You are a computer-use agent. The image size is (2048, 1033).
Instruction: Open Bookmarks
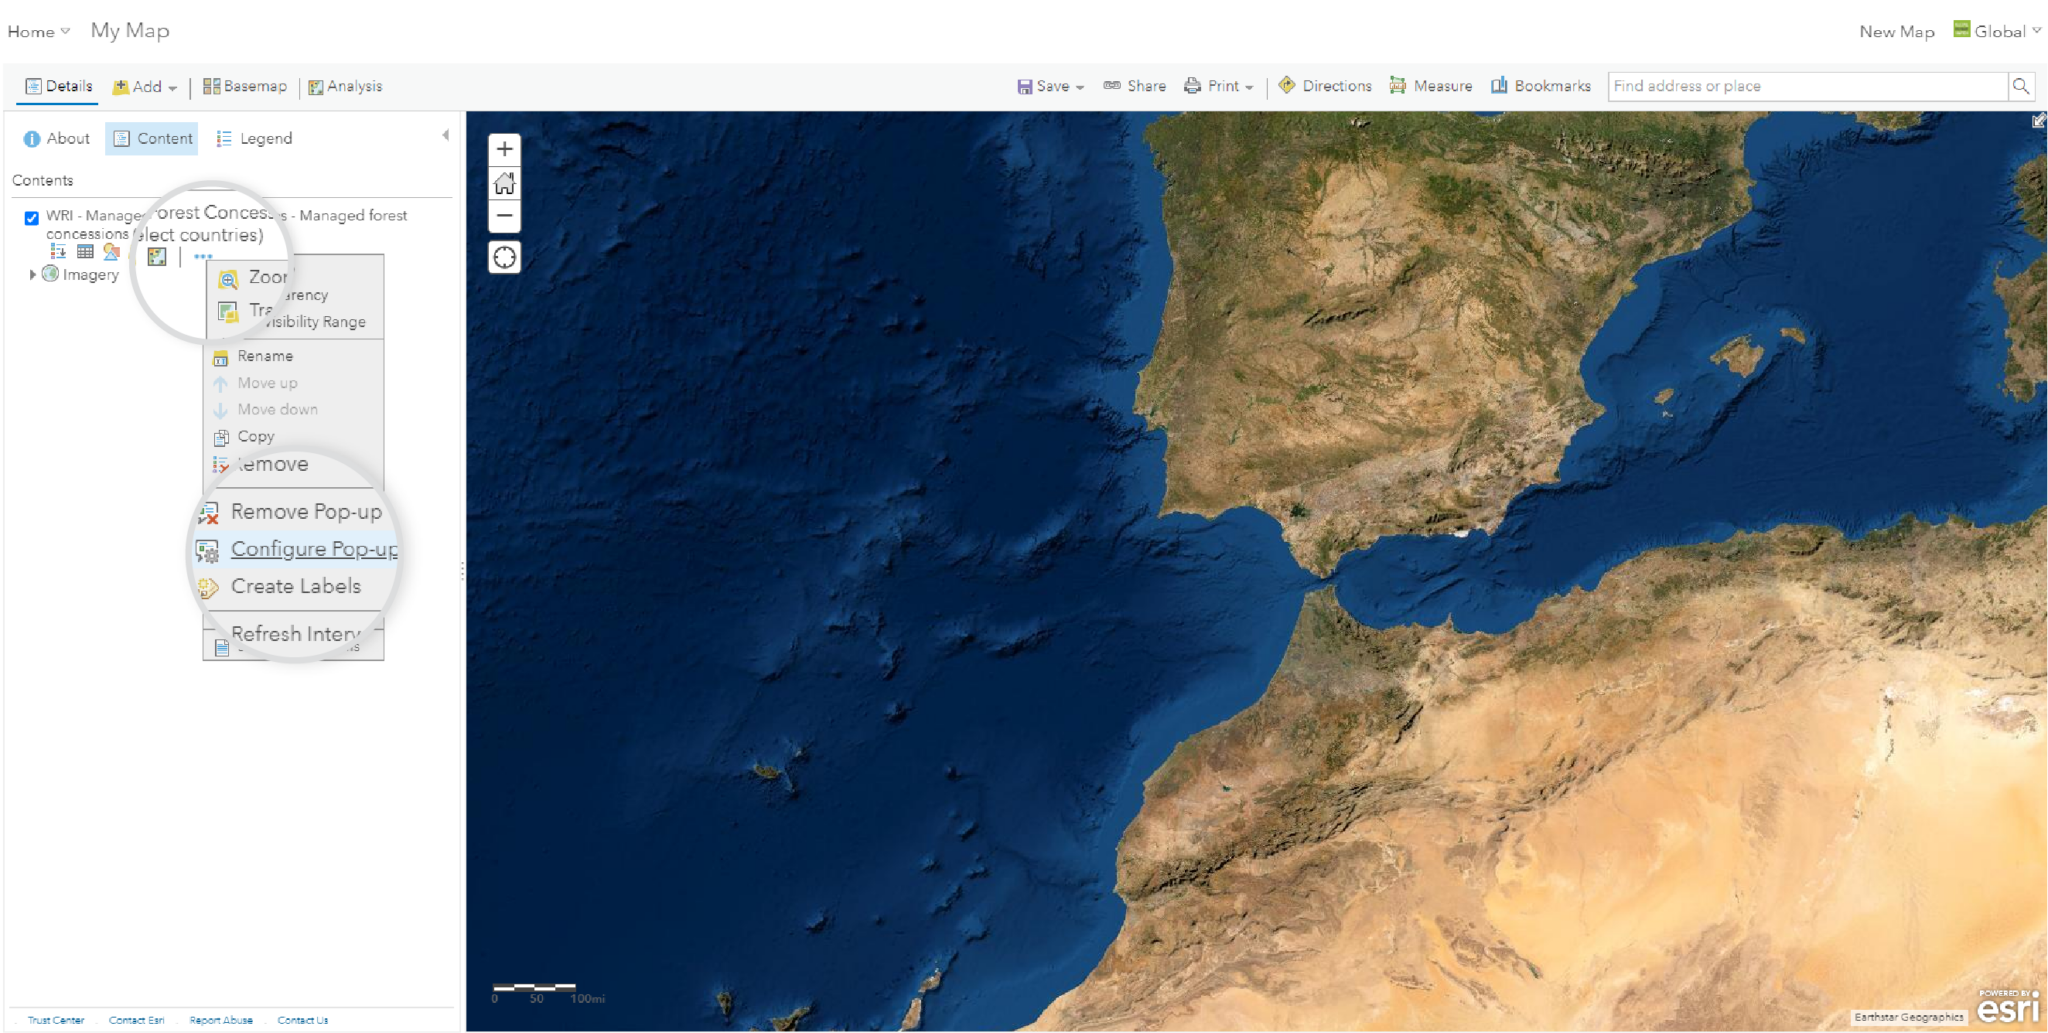1541,87
